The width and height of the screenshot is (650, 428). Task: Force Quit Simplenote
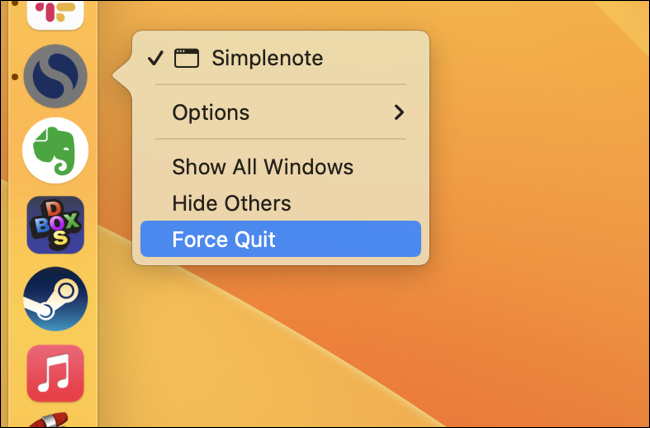pyautogui.click(x=281, y=239)
